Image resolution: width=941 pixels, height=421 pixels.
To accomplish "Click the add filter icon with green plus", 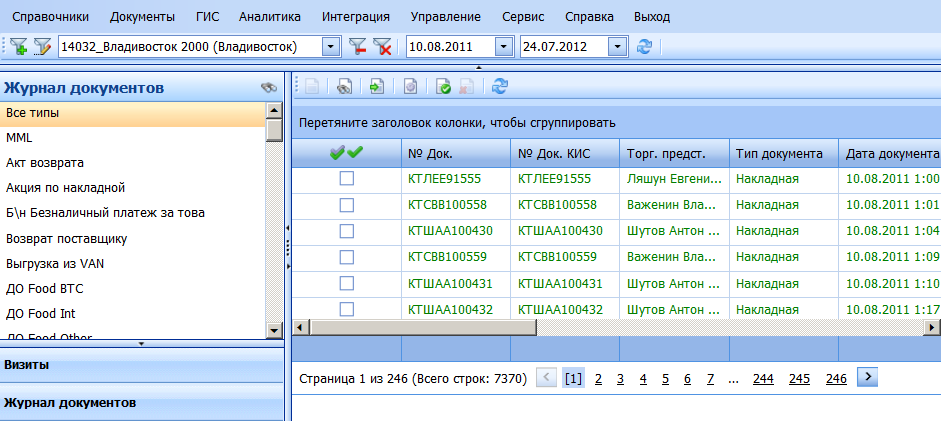I will 18,46.
